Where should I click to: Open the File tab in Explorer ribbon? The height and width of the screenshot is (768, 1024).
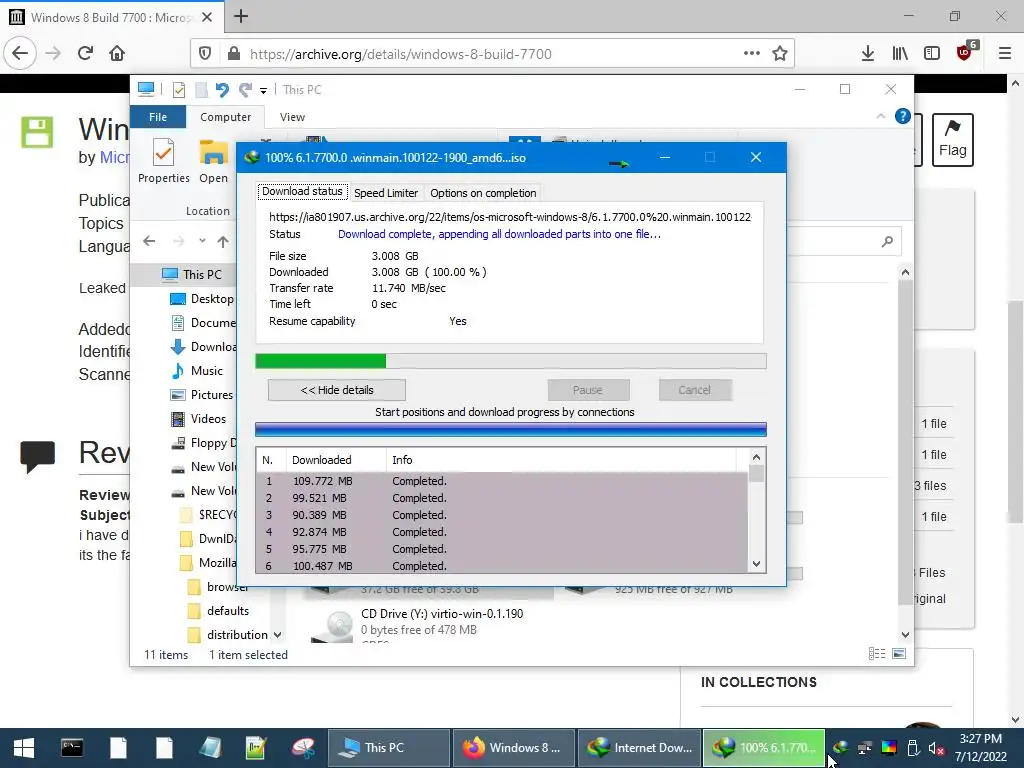(158, 117)
